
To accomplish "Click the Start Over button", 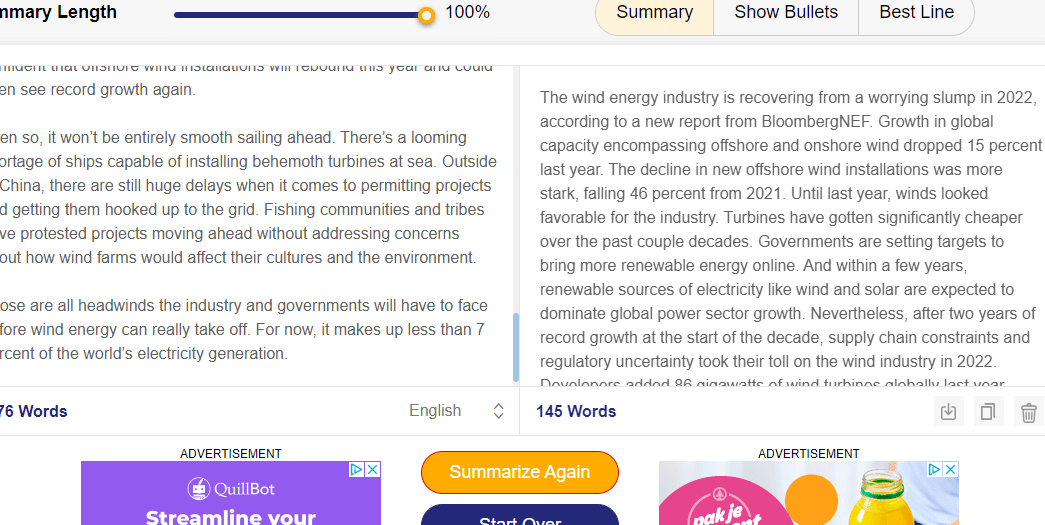I will point(520,516).
